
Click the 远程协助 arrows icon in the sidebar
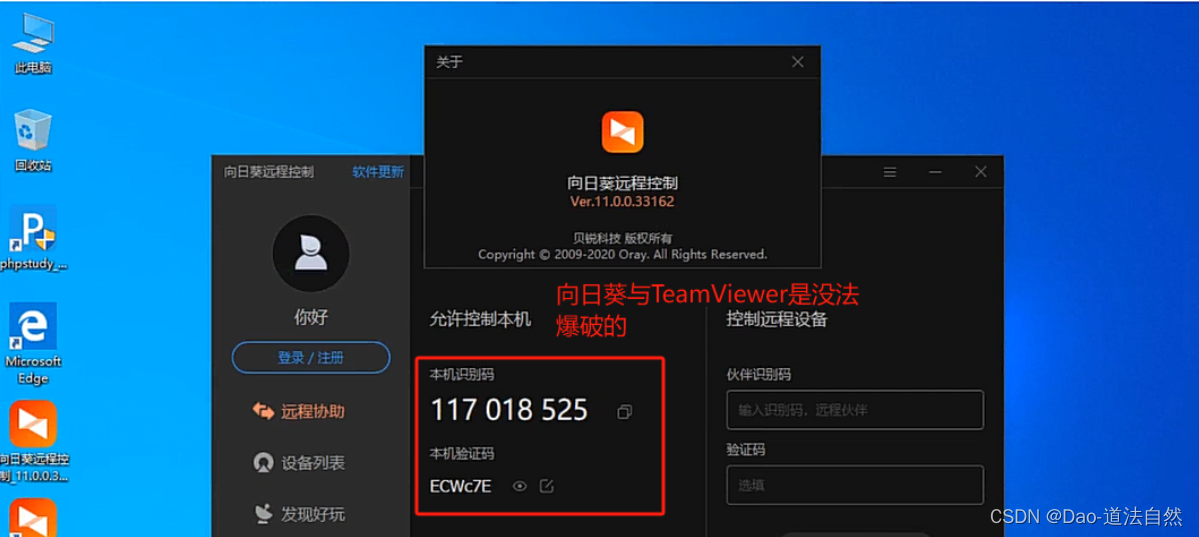[x=263, y=412]
